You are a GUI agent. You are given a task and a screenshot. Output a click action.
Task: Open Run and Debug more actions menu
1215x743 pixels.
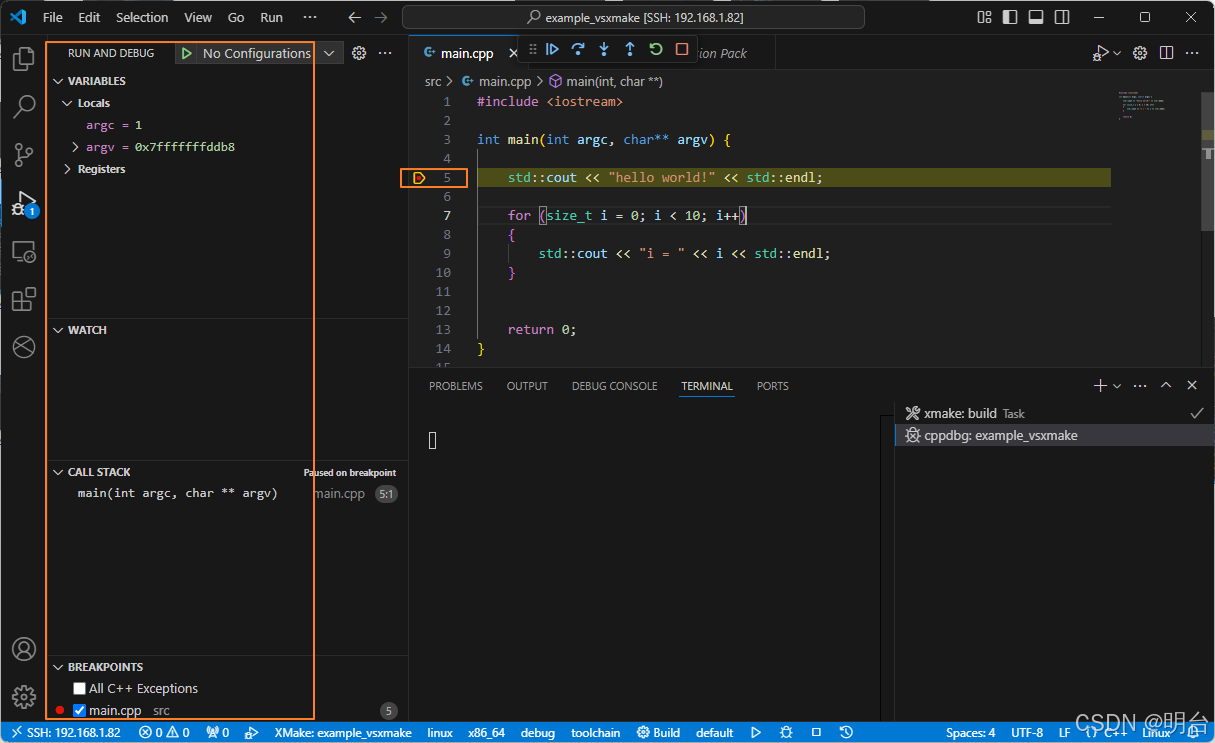[x=385, y=53]
